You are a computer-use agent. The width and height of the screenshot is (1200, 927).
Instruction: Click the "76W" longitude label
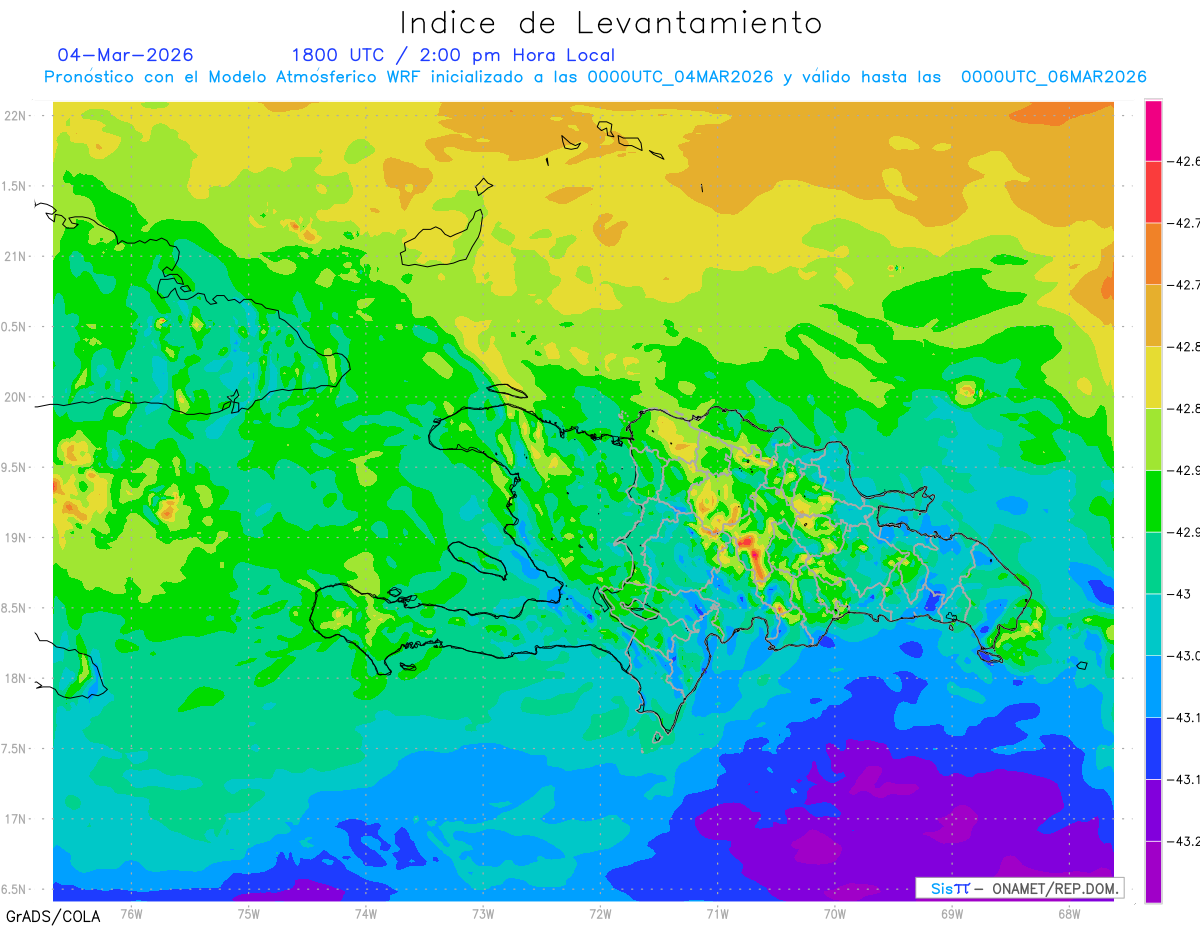coord(131,913)
